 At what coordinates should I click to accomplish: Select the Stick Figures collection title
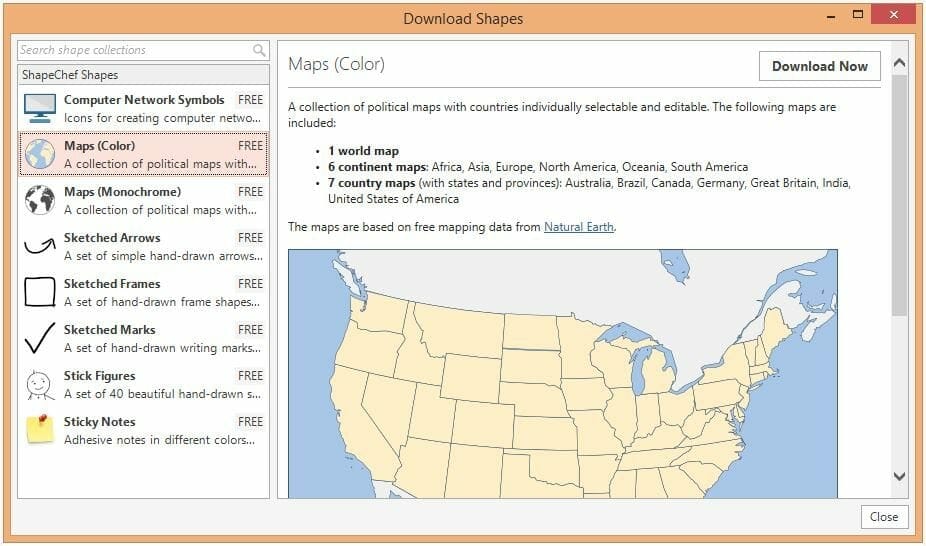[100, 376]
